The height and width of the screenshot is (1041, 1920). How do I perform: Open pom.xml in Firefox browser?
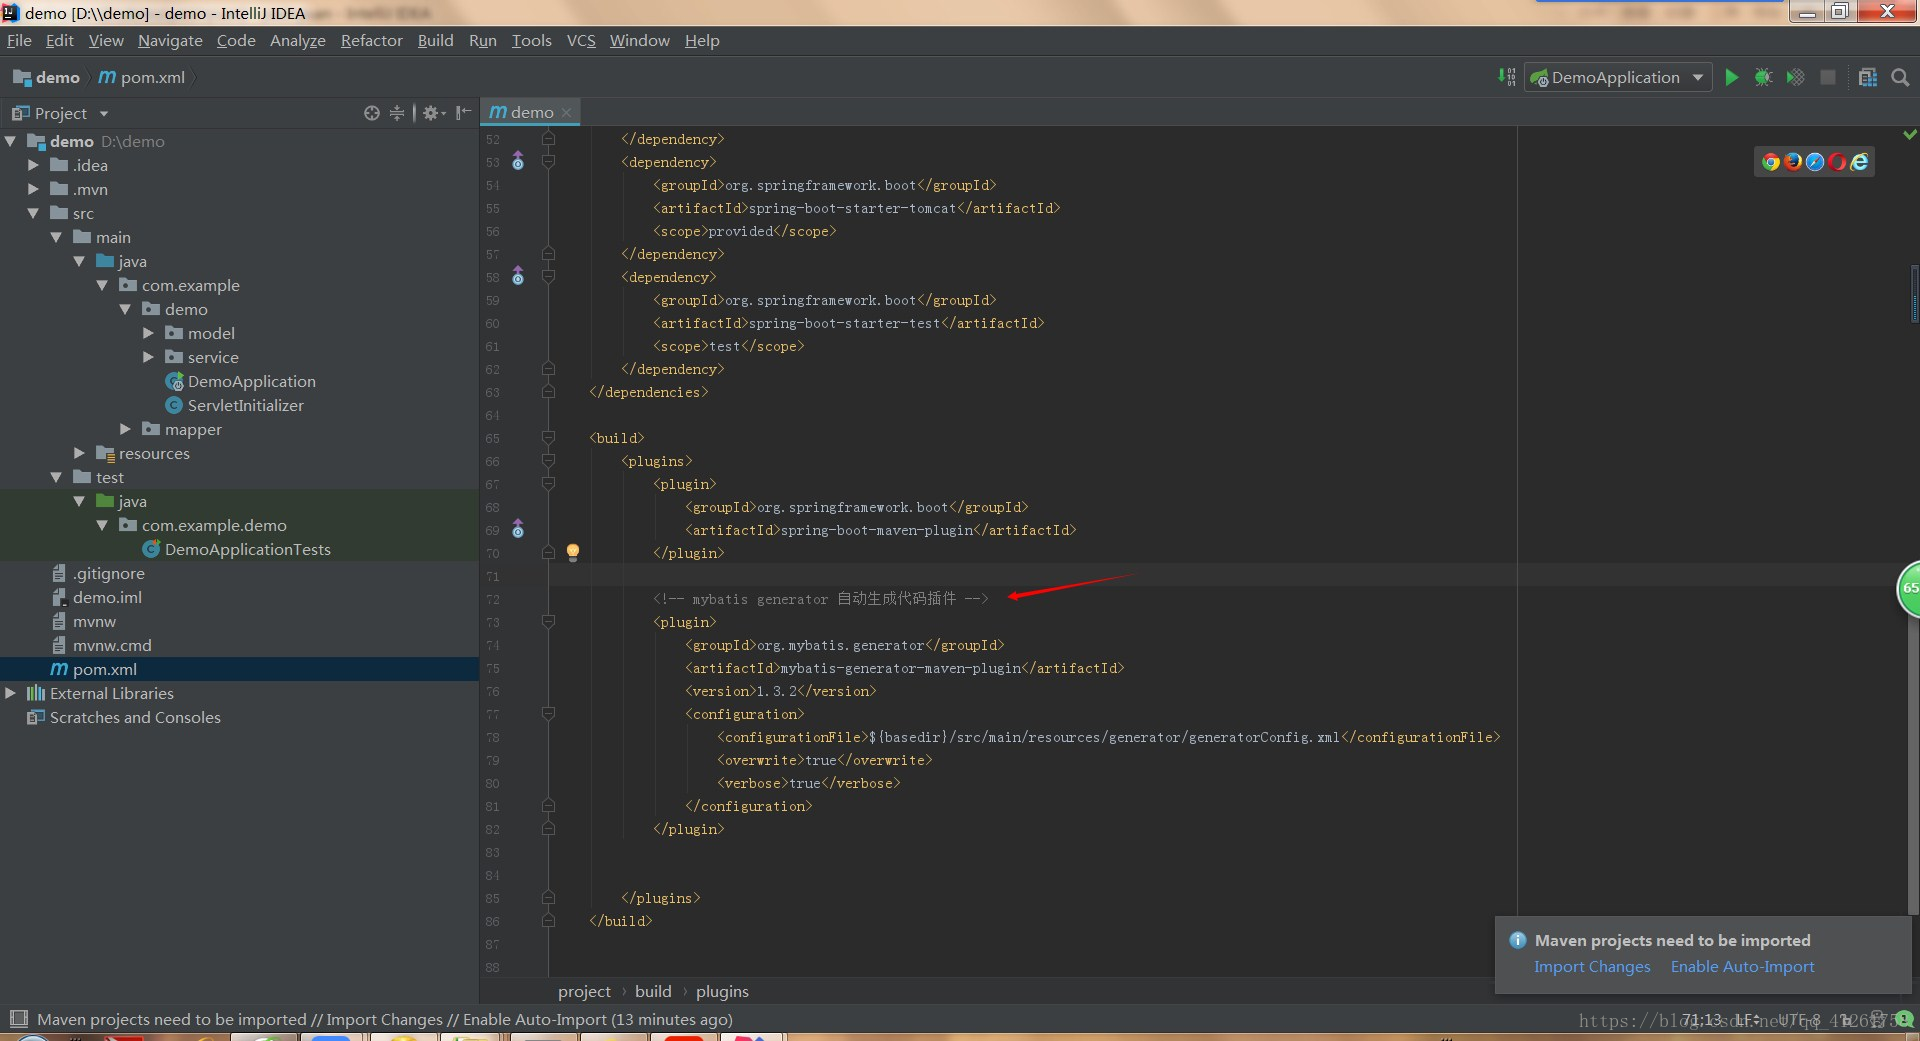point(1793,162)
